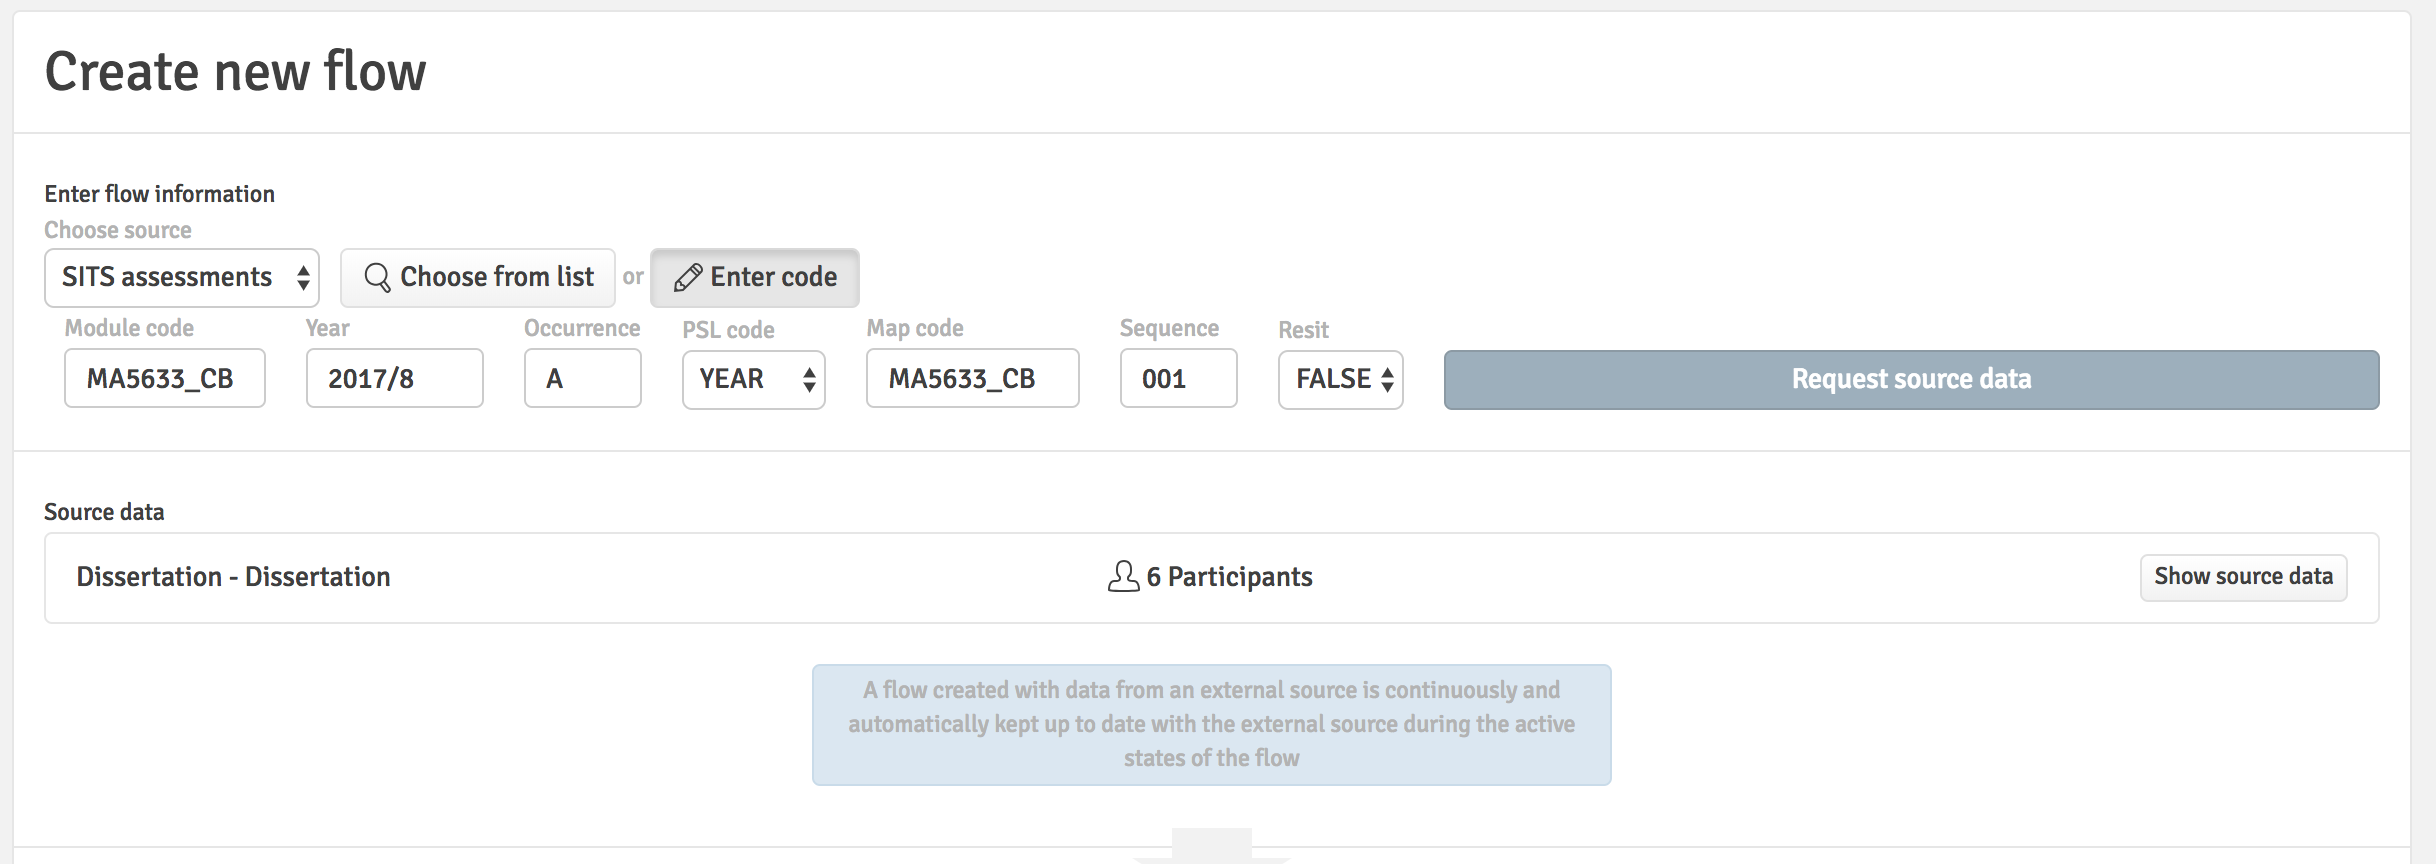Image resolution: width=2436 pixels, height=864 pixels.
Task: Select the Enter code option
Action: [755, 277]
